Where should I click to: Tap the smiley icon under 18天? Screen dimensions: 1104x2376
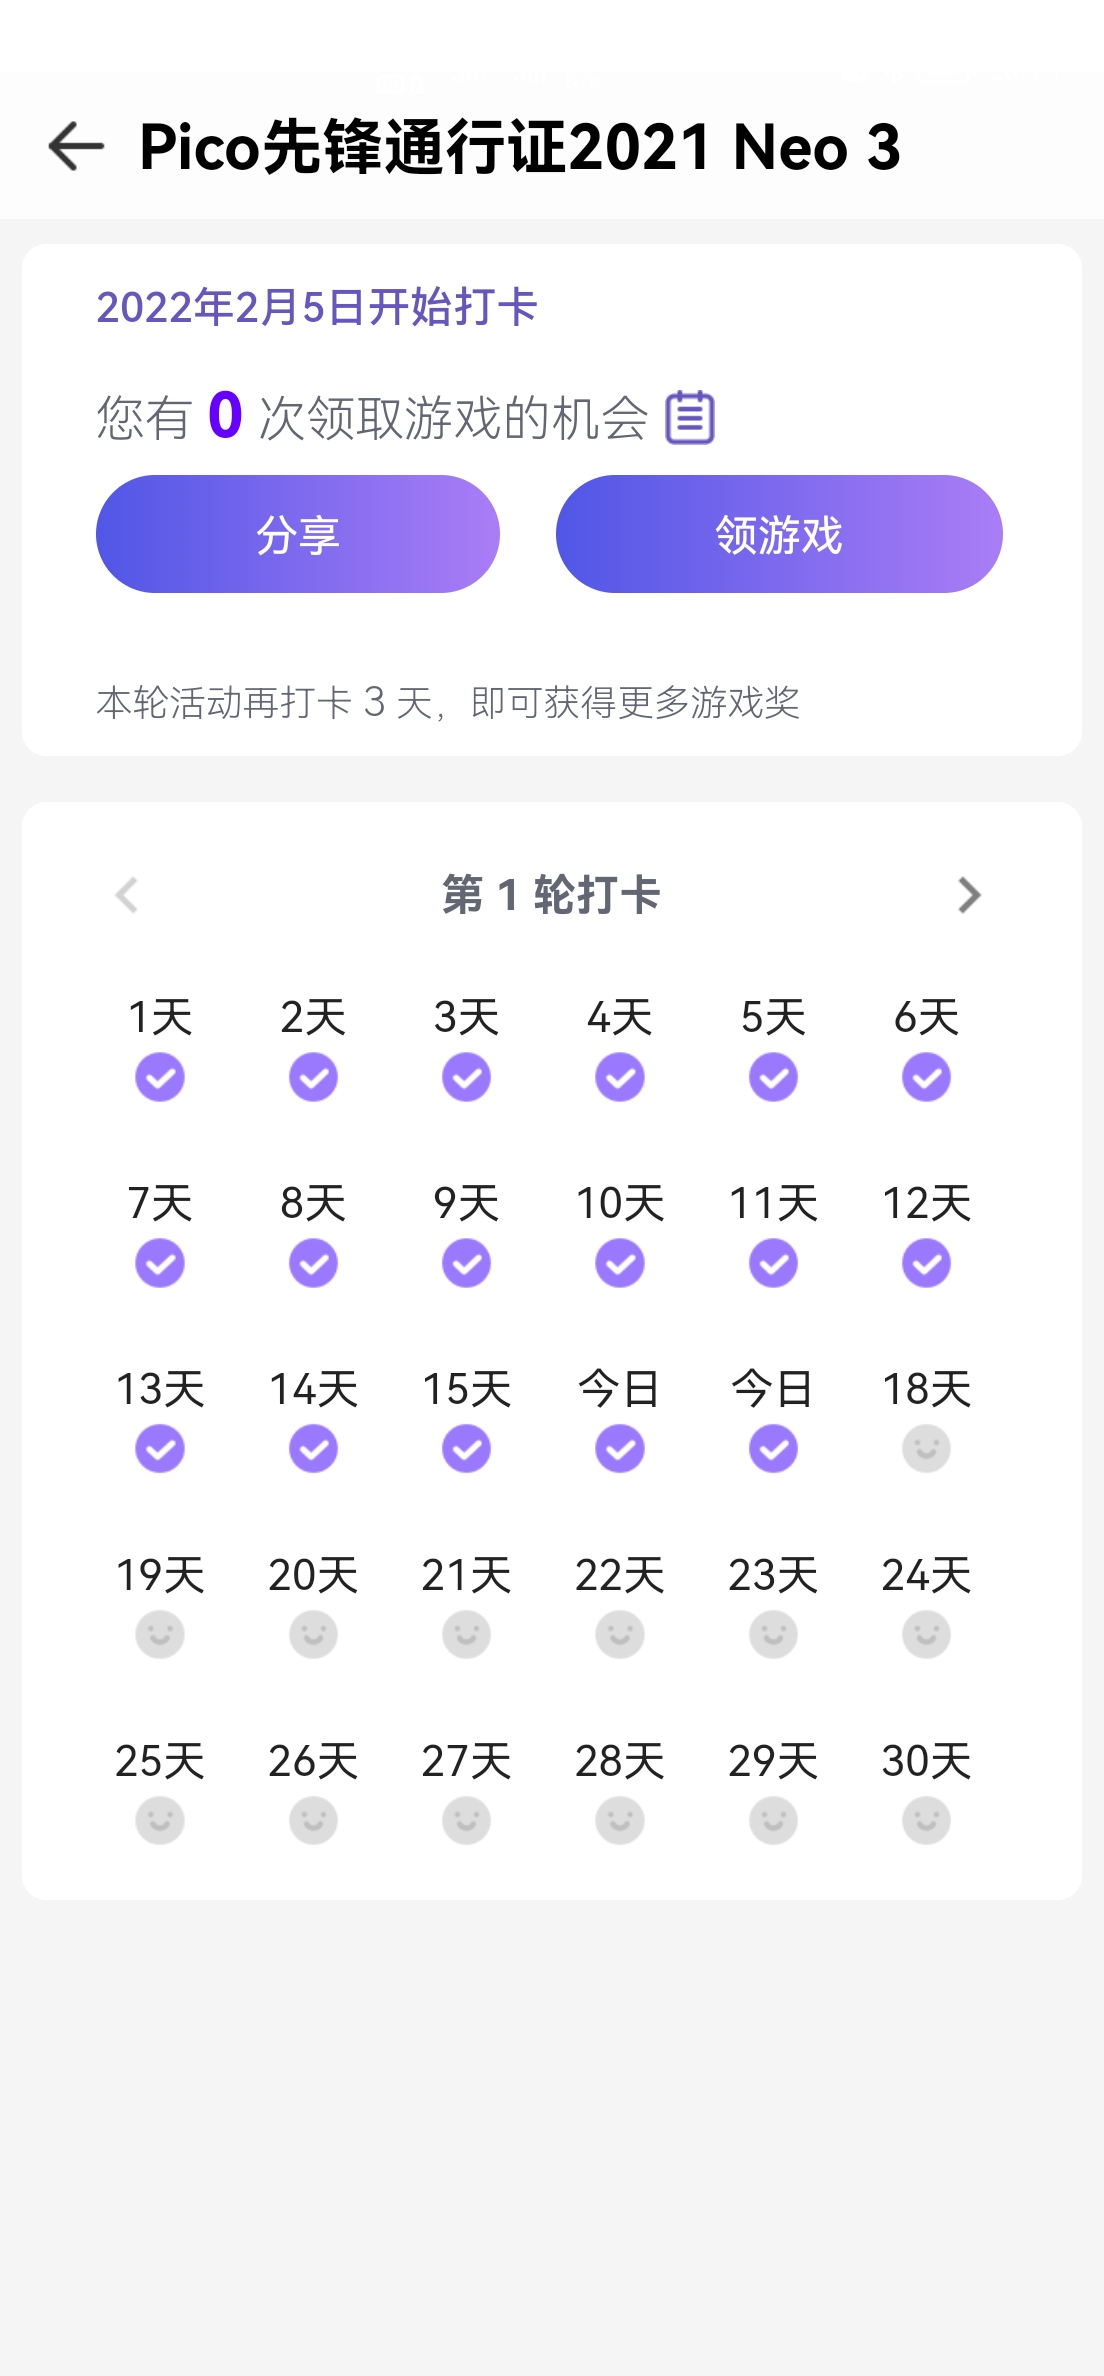[x=926, y=1449]
